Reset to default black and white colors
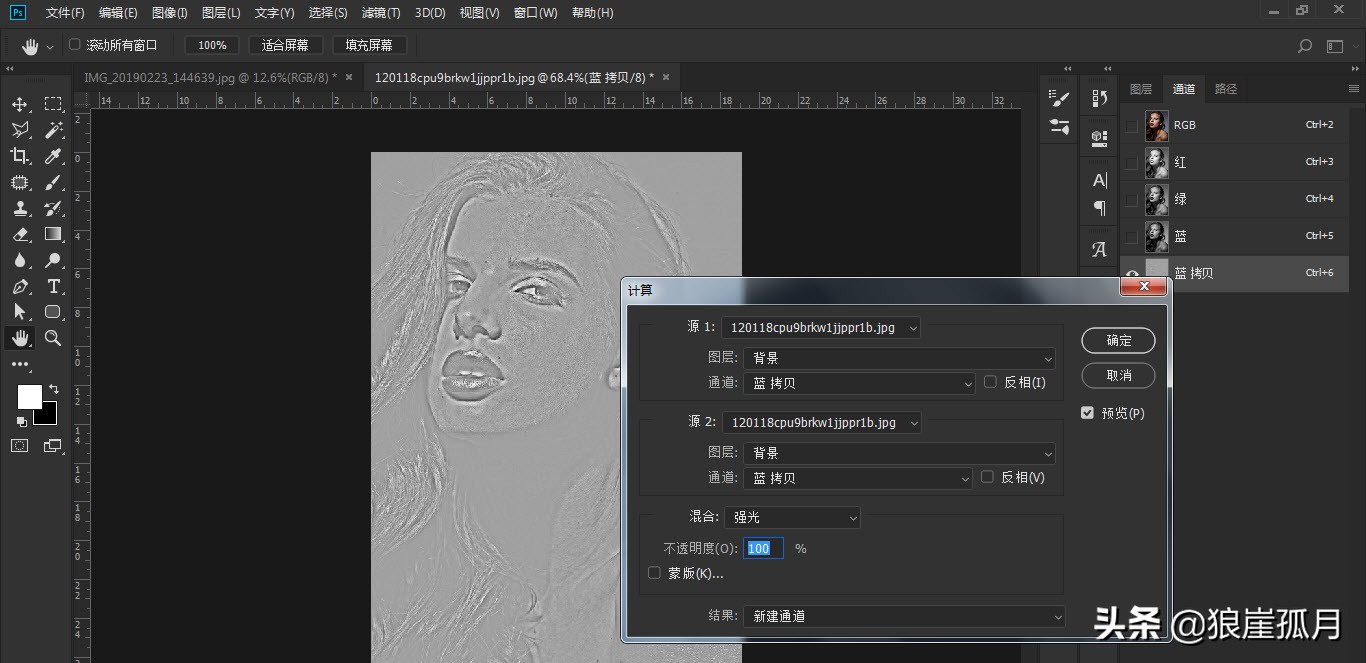 pyautogui.click(x=22, y=422)
